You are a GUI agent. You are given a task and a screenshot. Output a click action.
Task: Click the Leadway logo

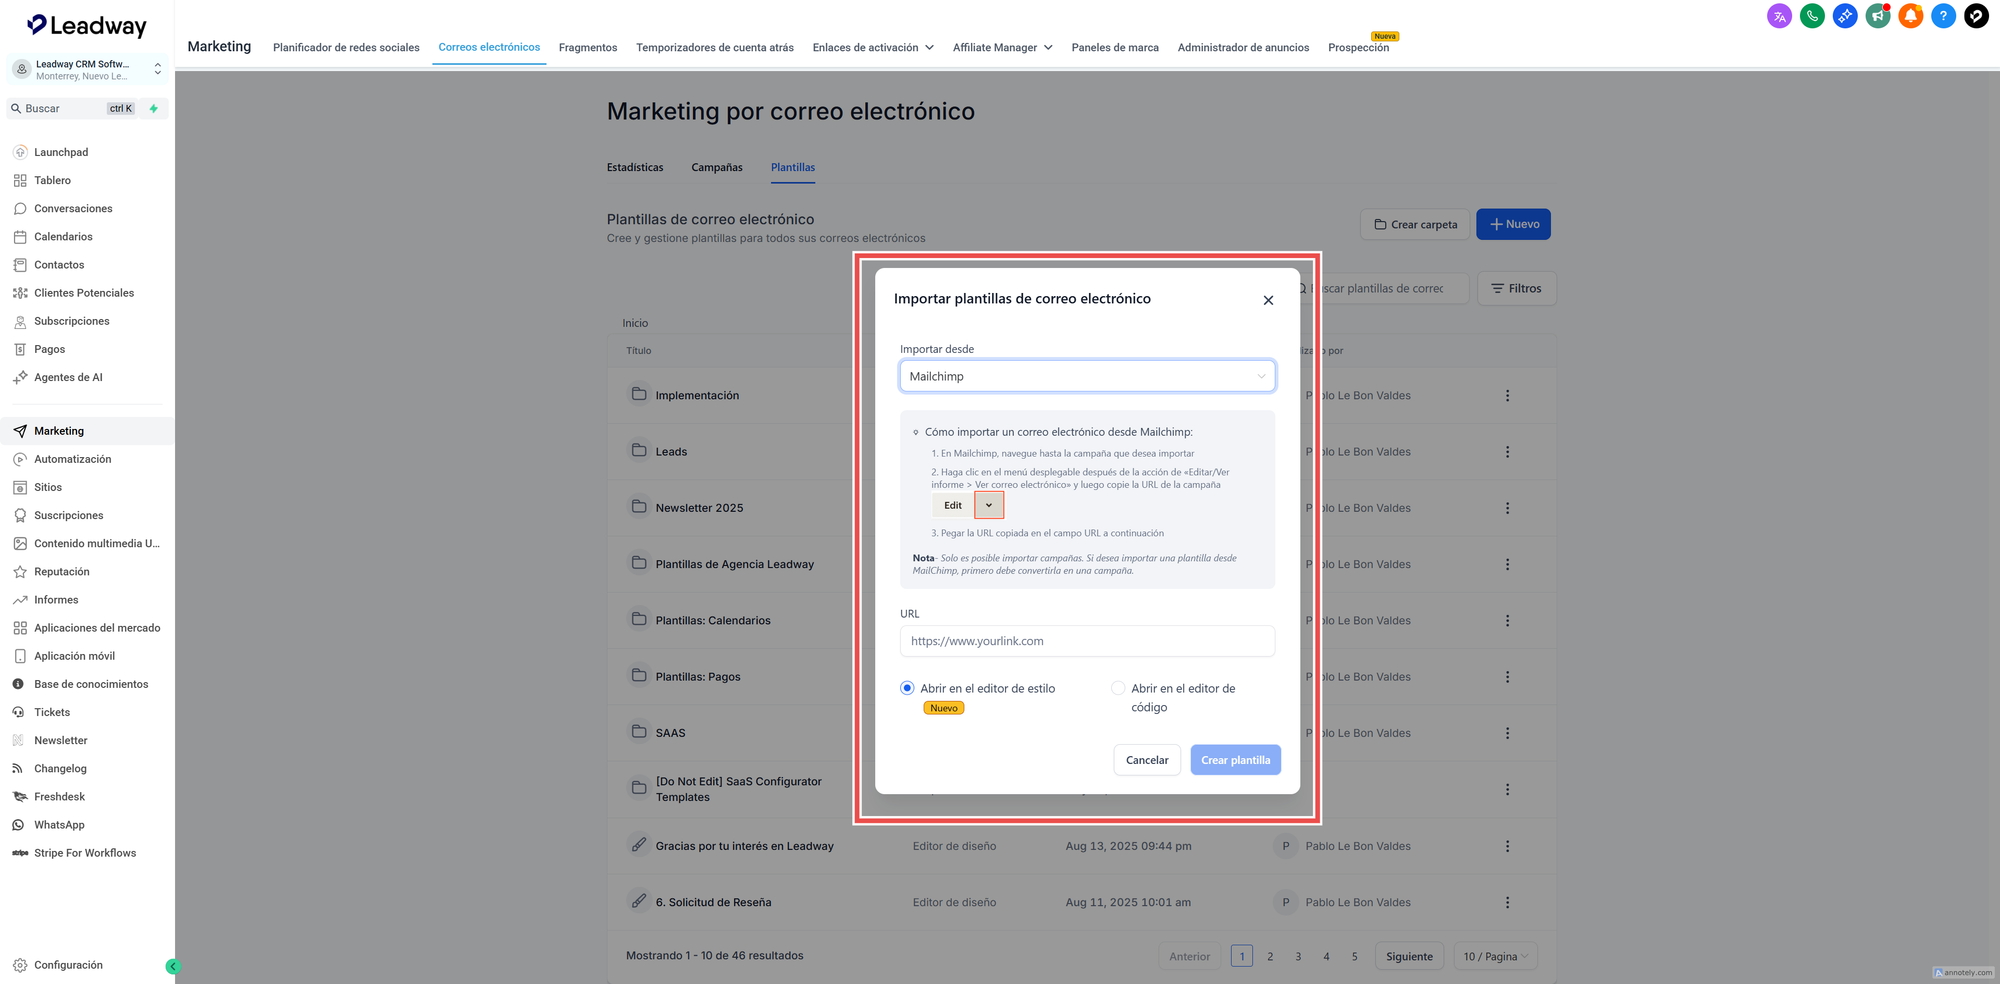click(87, 25)
